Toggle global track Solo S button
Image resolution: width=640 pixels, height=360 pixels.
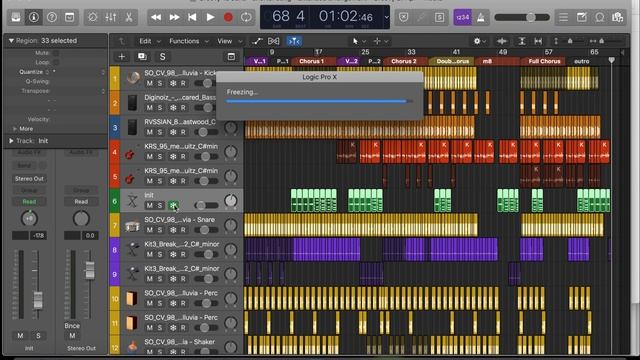pos(162,56)
